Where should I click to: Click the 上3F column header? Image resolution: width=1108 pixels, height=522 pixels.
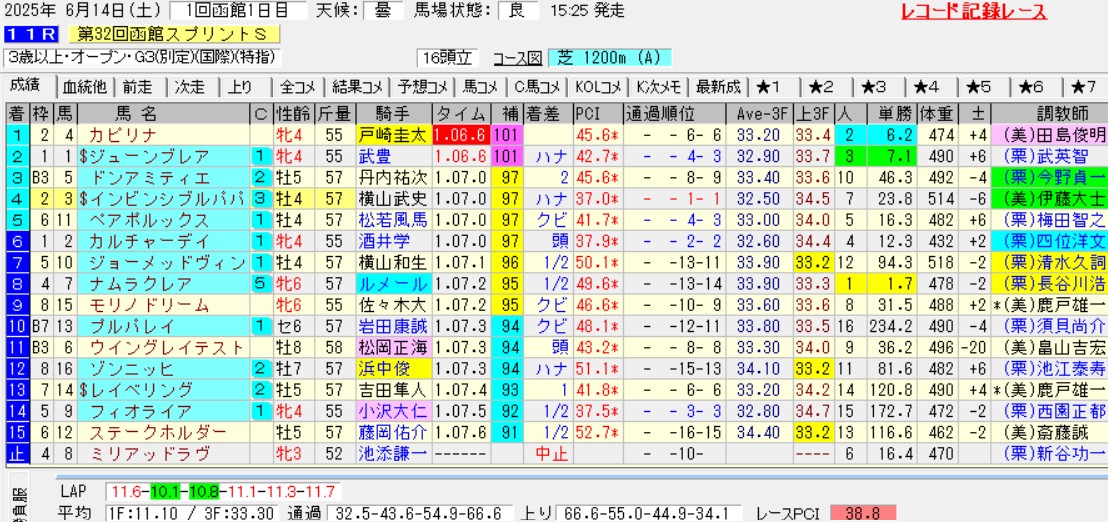(x=812, y=113)
